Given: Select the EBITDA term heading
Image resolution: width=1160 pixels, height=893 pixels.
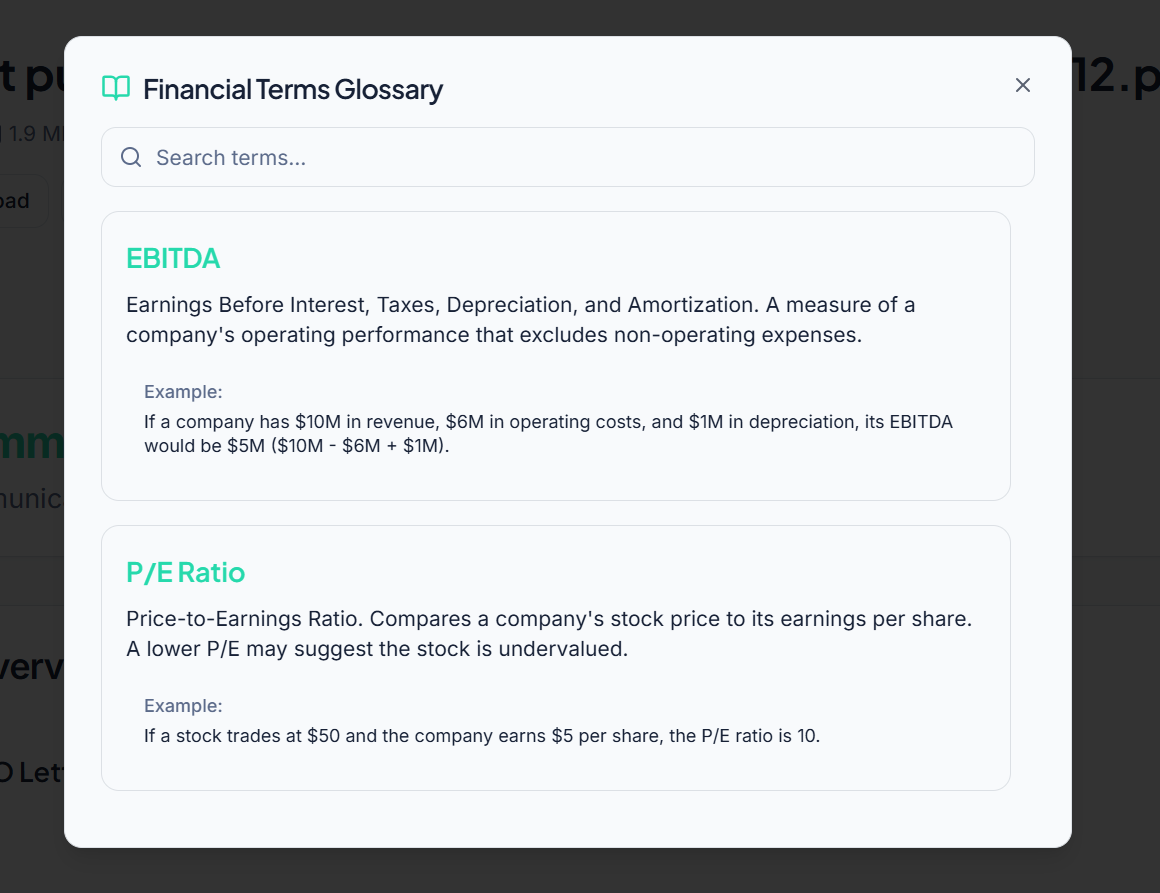Looking at the screenshot, I should [173, 258].
